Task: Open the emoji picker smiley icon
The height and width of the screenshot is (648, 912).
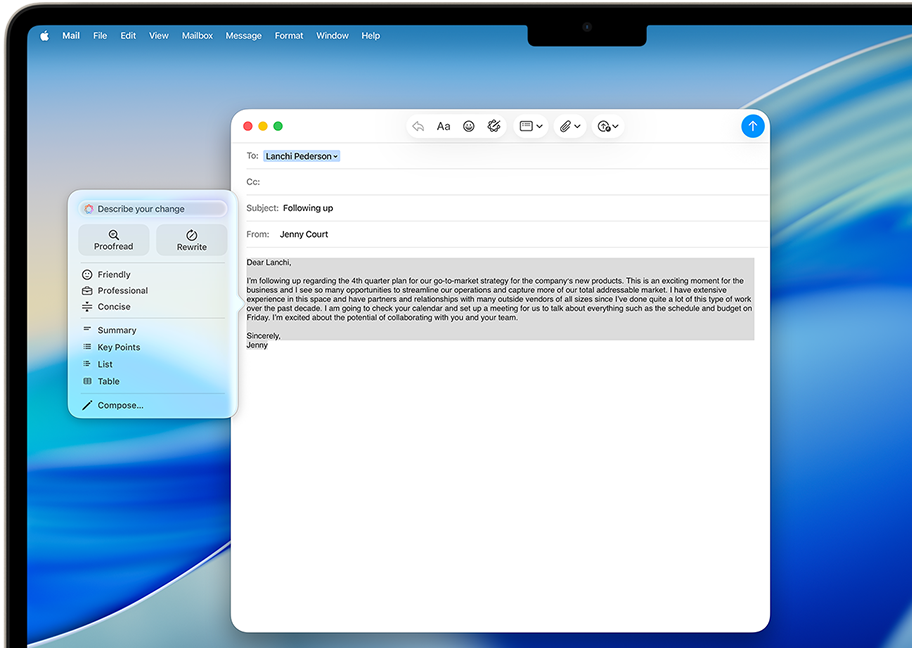Action: click(x=468, y=126)
